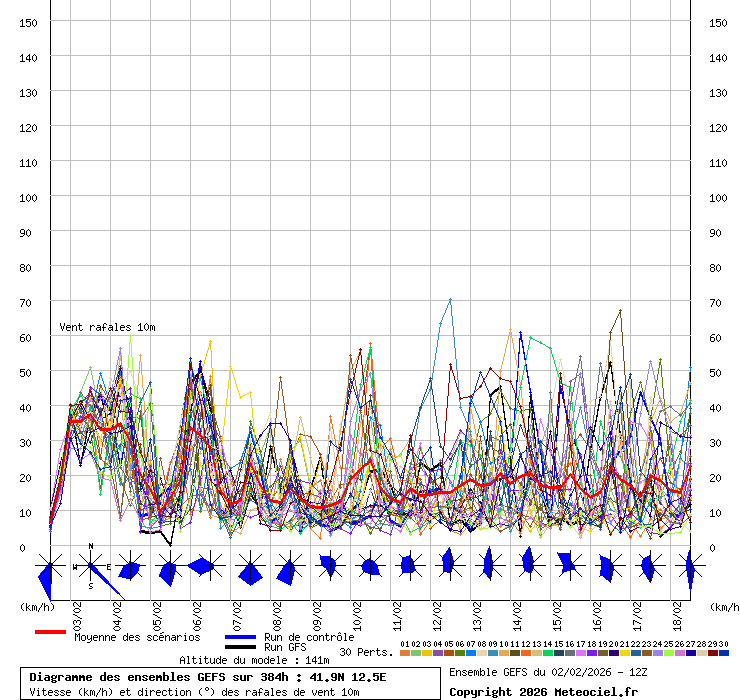Select the last wind rose right of 18/02
Viewport: 740px width, 700px height.
(689, 568)
